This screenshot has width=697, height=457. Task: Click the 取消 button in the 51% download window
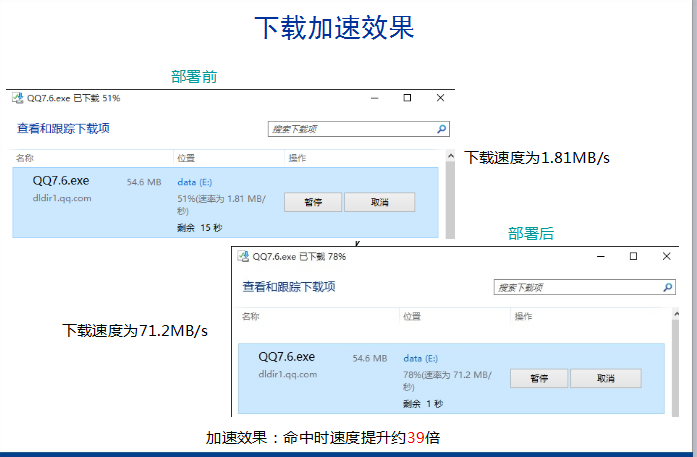(x=380, y=202)
